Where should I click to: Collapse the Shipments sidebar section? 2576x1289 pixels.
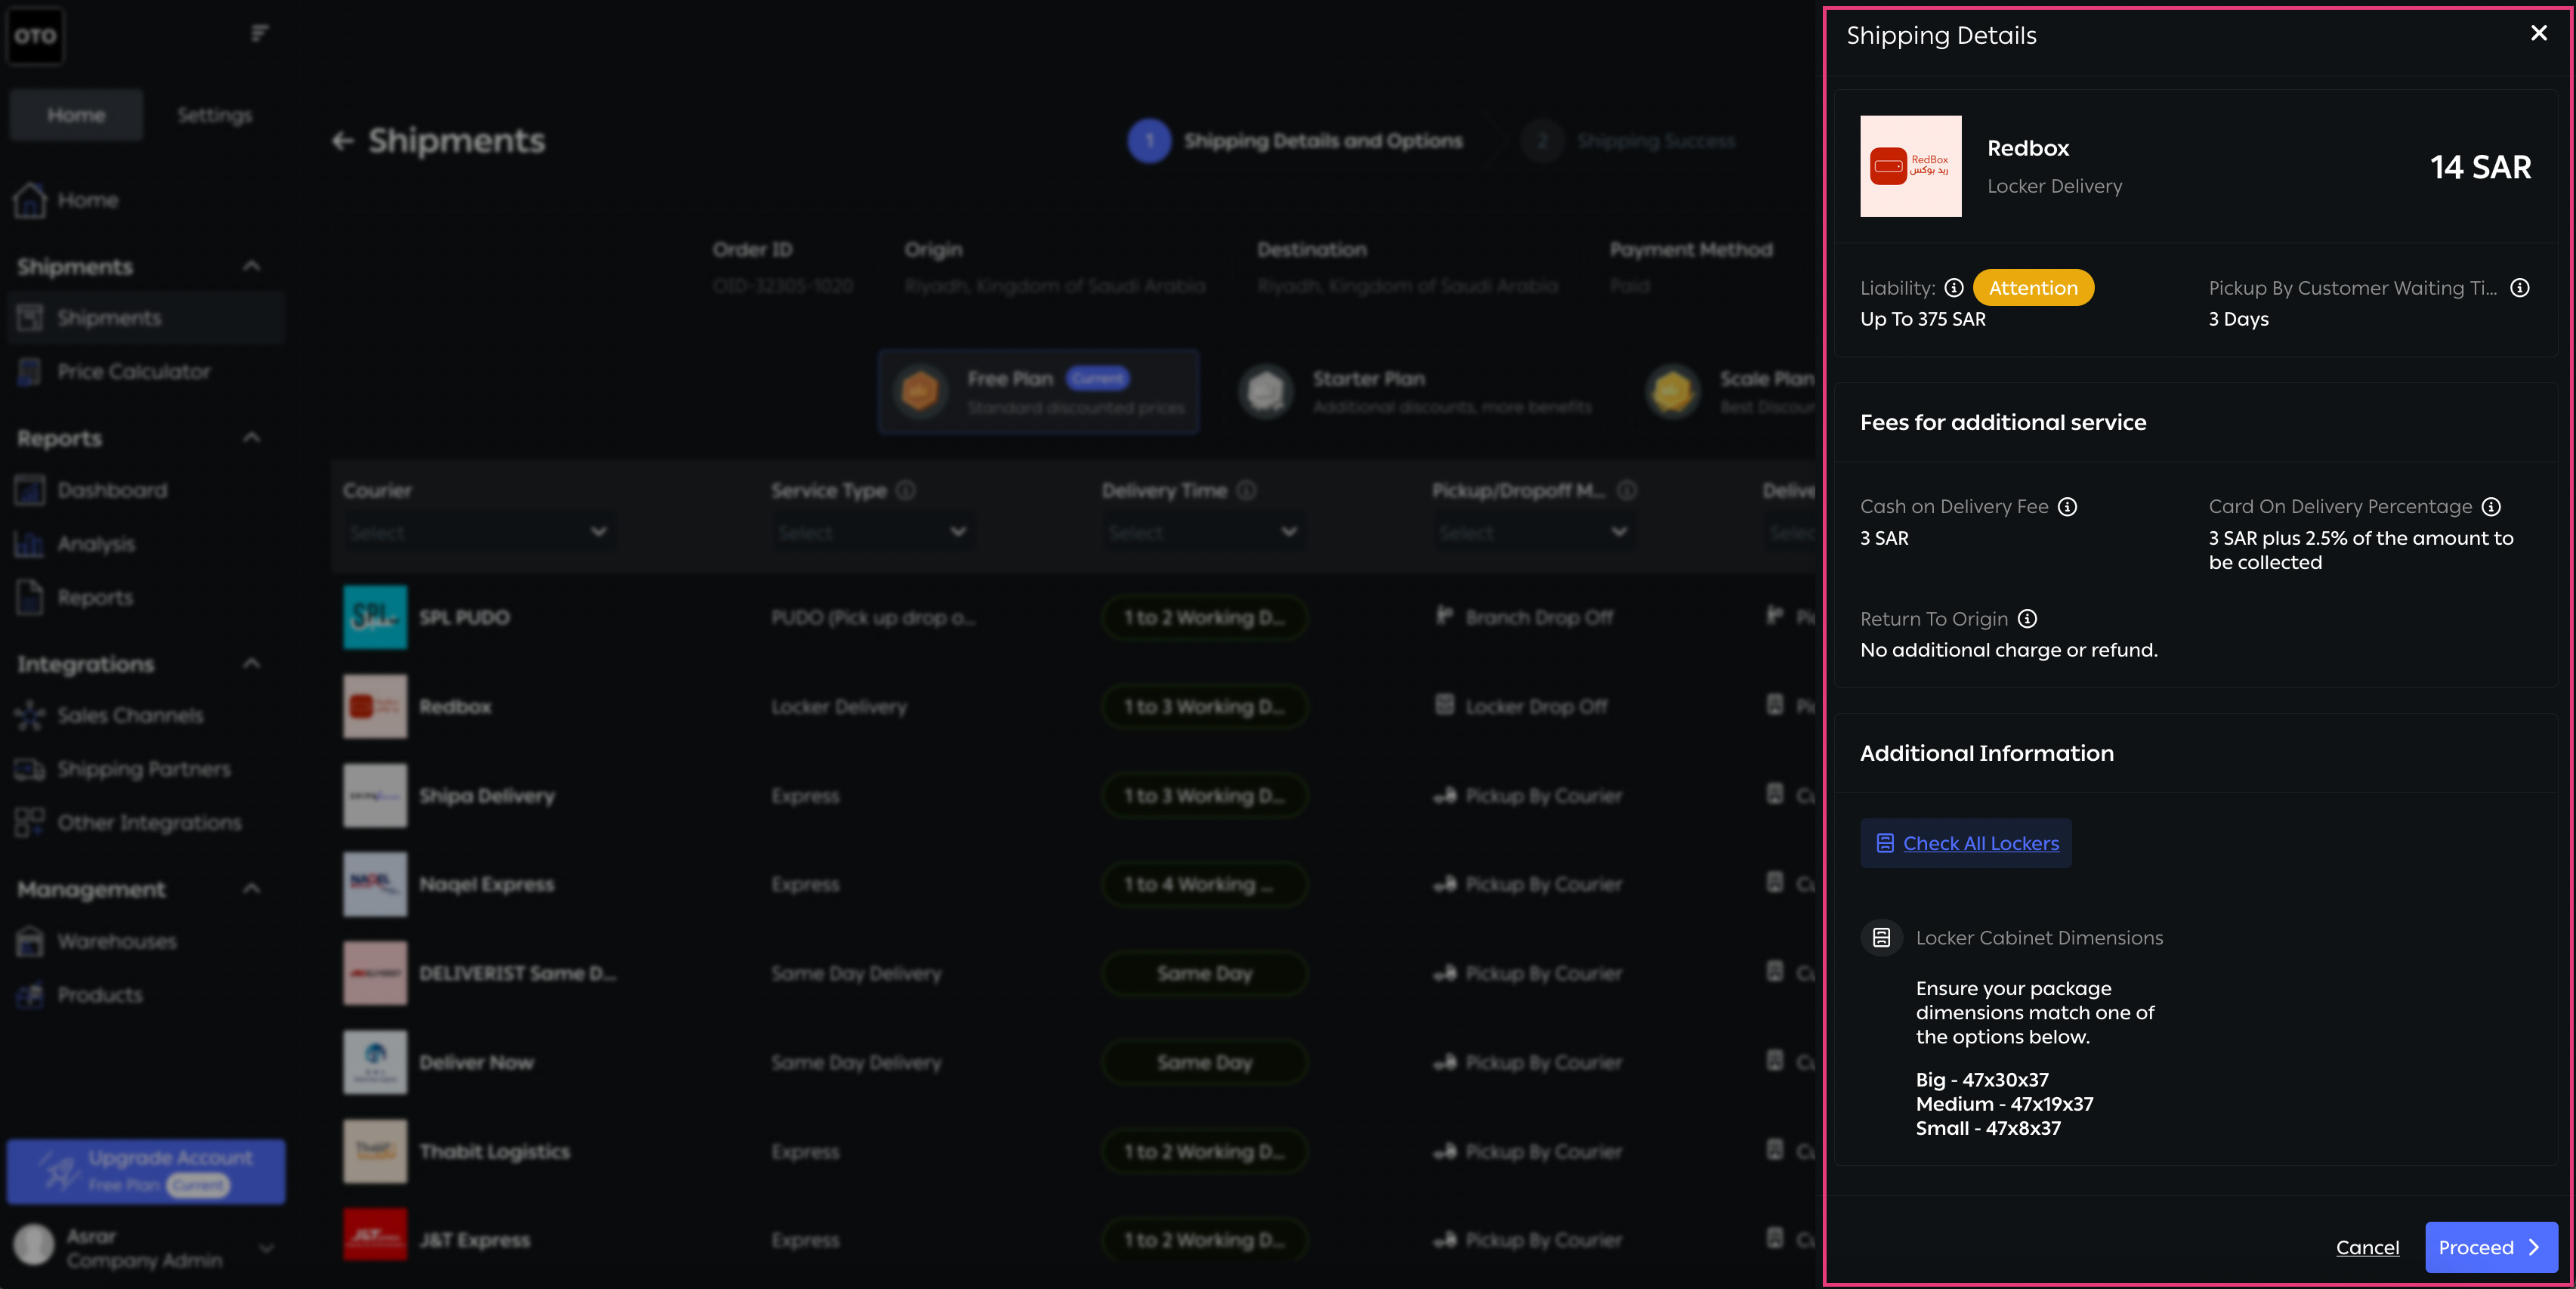click(x=251, y=266)
